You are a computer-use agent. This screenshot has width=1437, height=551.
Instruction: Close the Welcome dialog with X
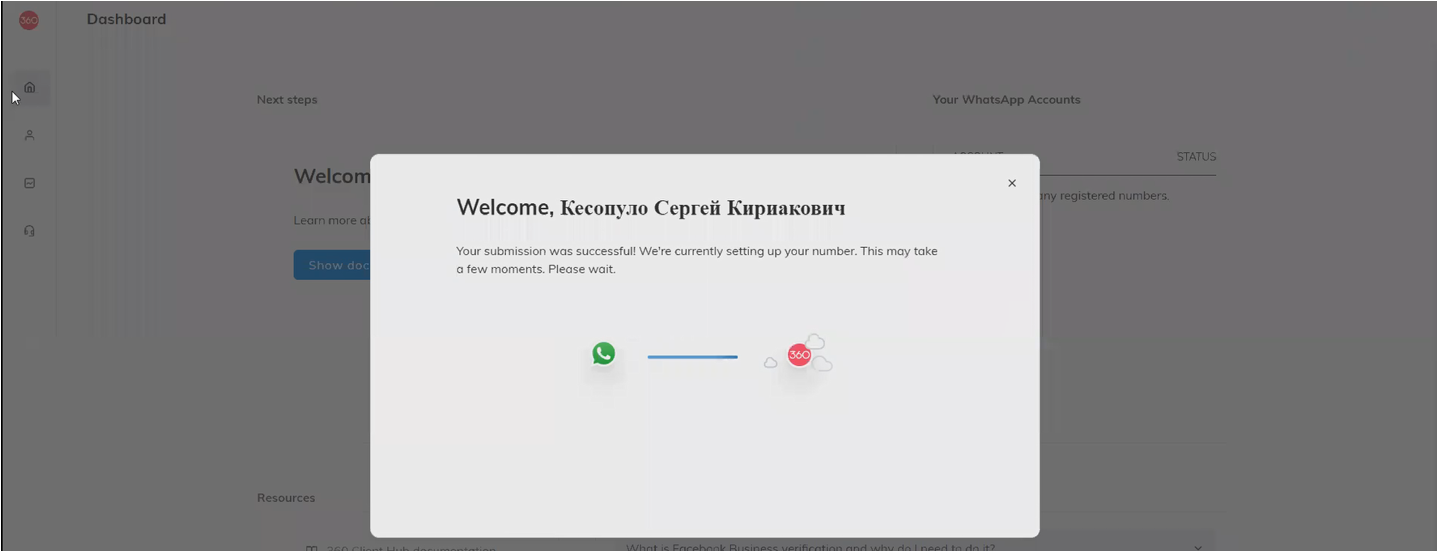(x=1012, y=183)
